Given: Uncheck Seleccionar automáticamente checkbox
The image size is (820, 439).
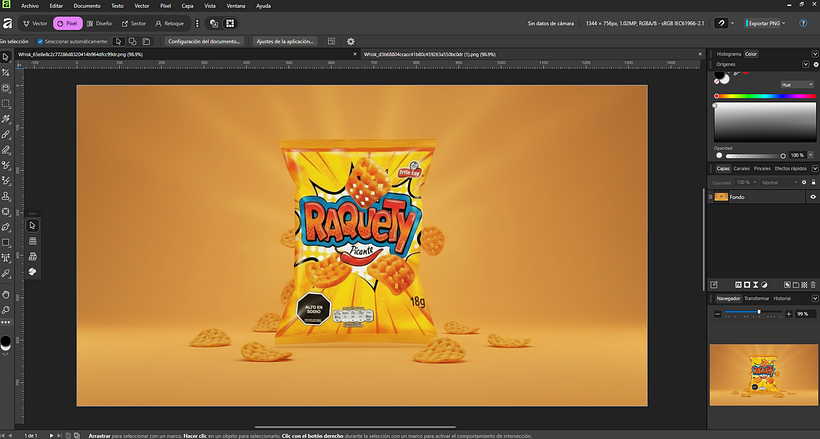Looking at the screenshot, I should 40,41.
